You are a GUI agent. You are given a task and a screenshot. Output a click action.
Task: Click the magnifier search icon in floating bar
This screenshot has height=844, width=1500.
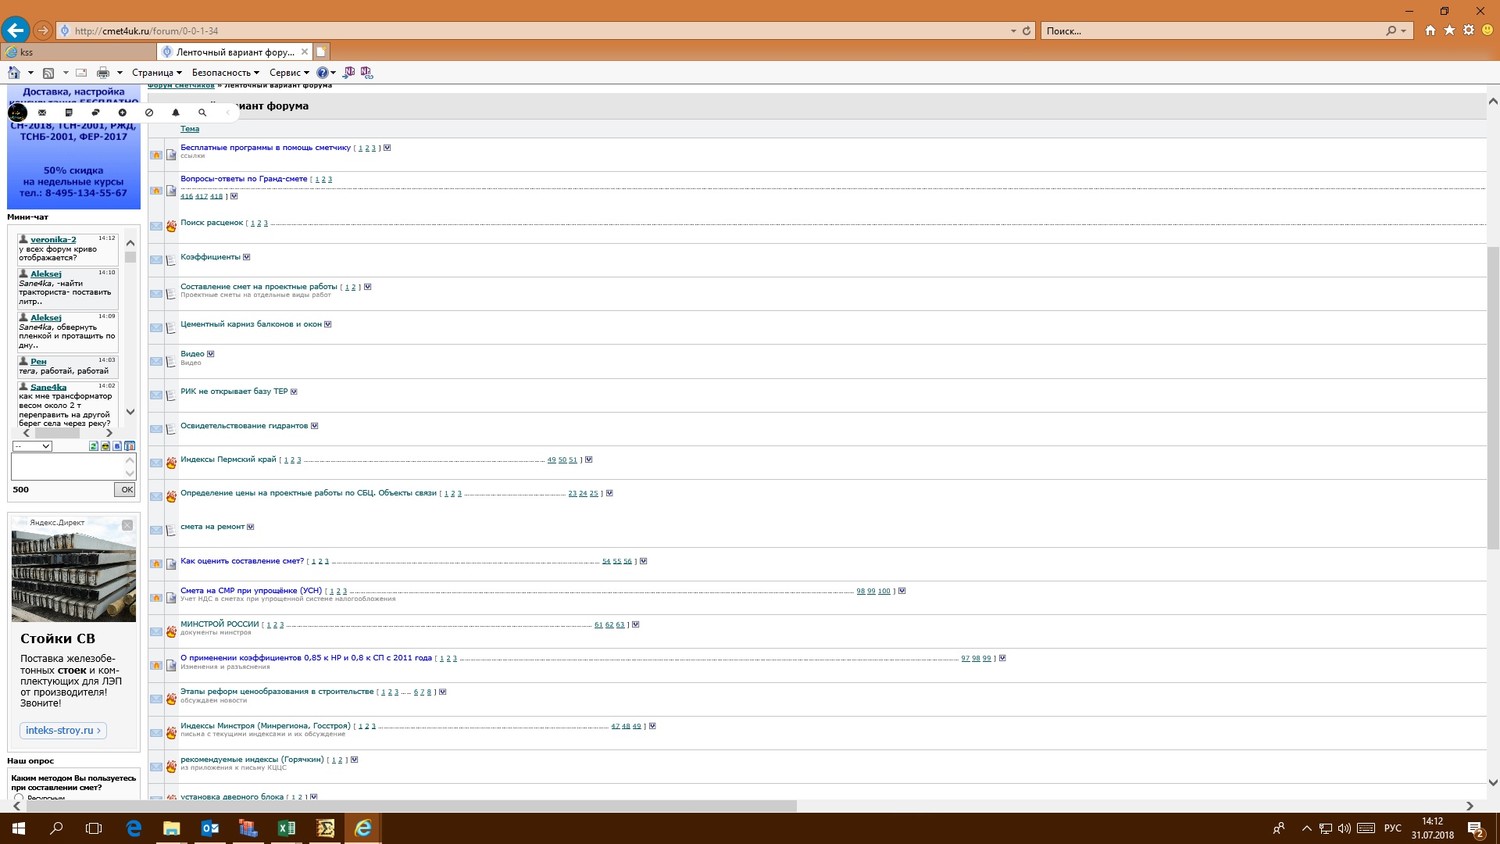[x=202, y=113]
